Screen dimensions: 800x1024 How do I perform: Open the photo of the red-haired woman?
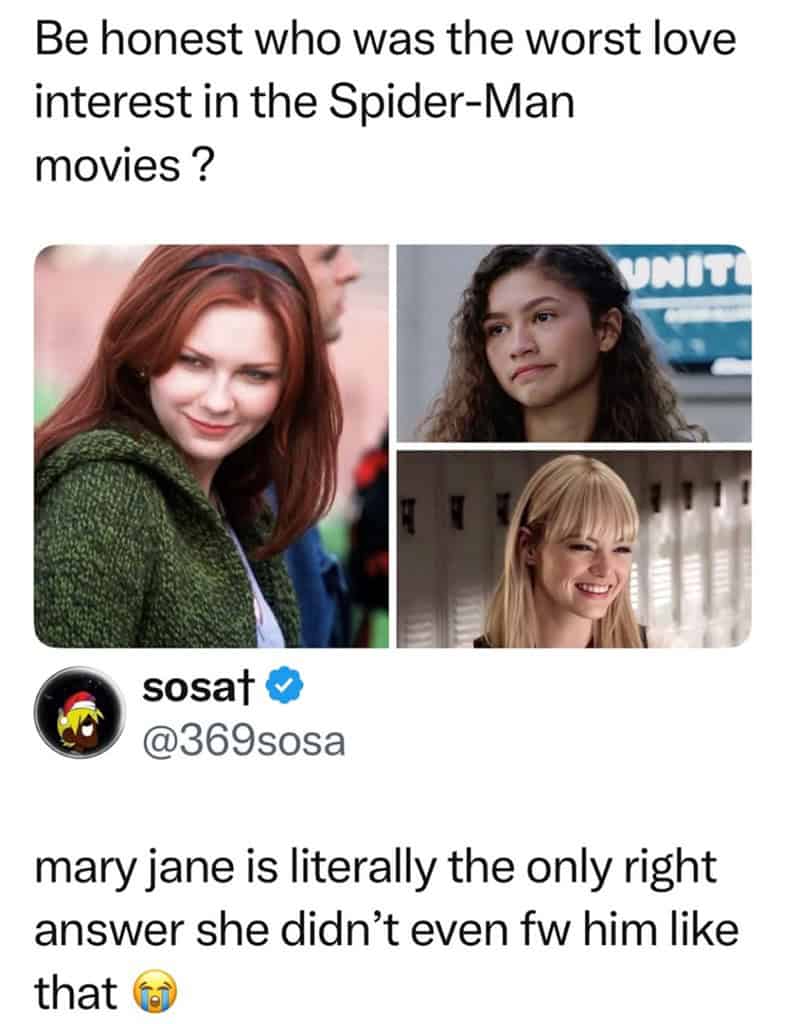pos(211,446)
